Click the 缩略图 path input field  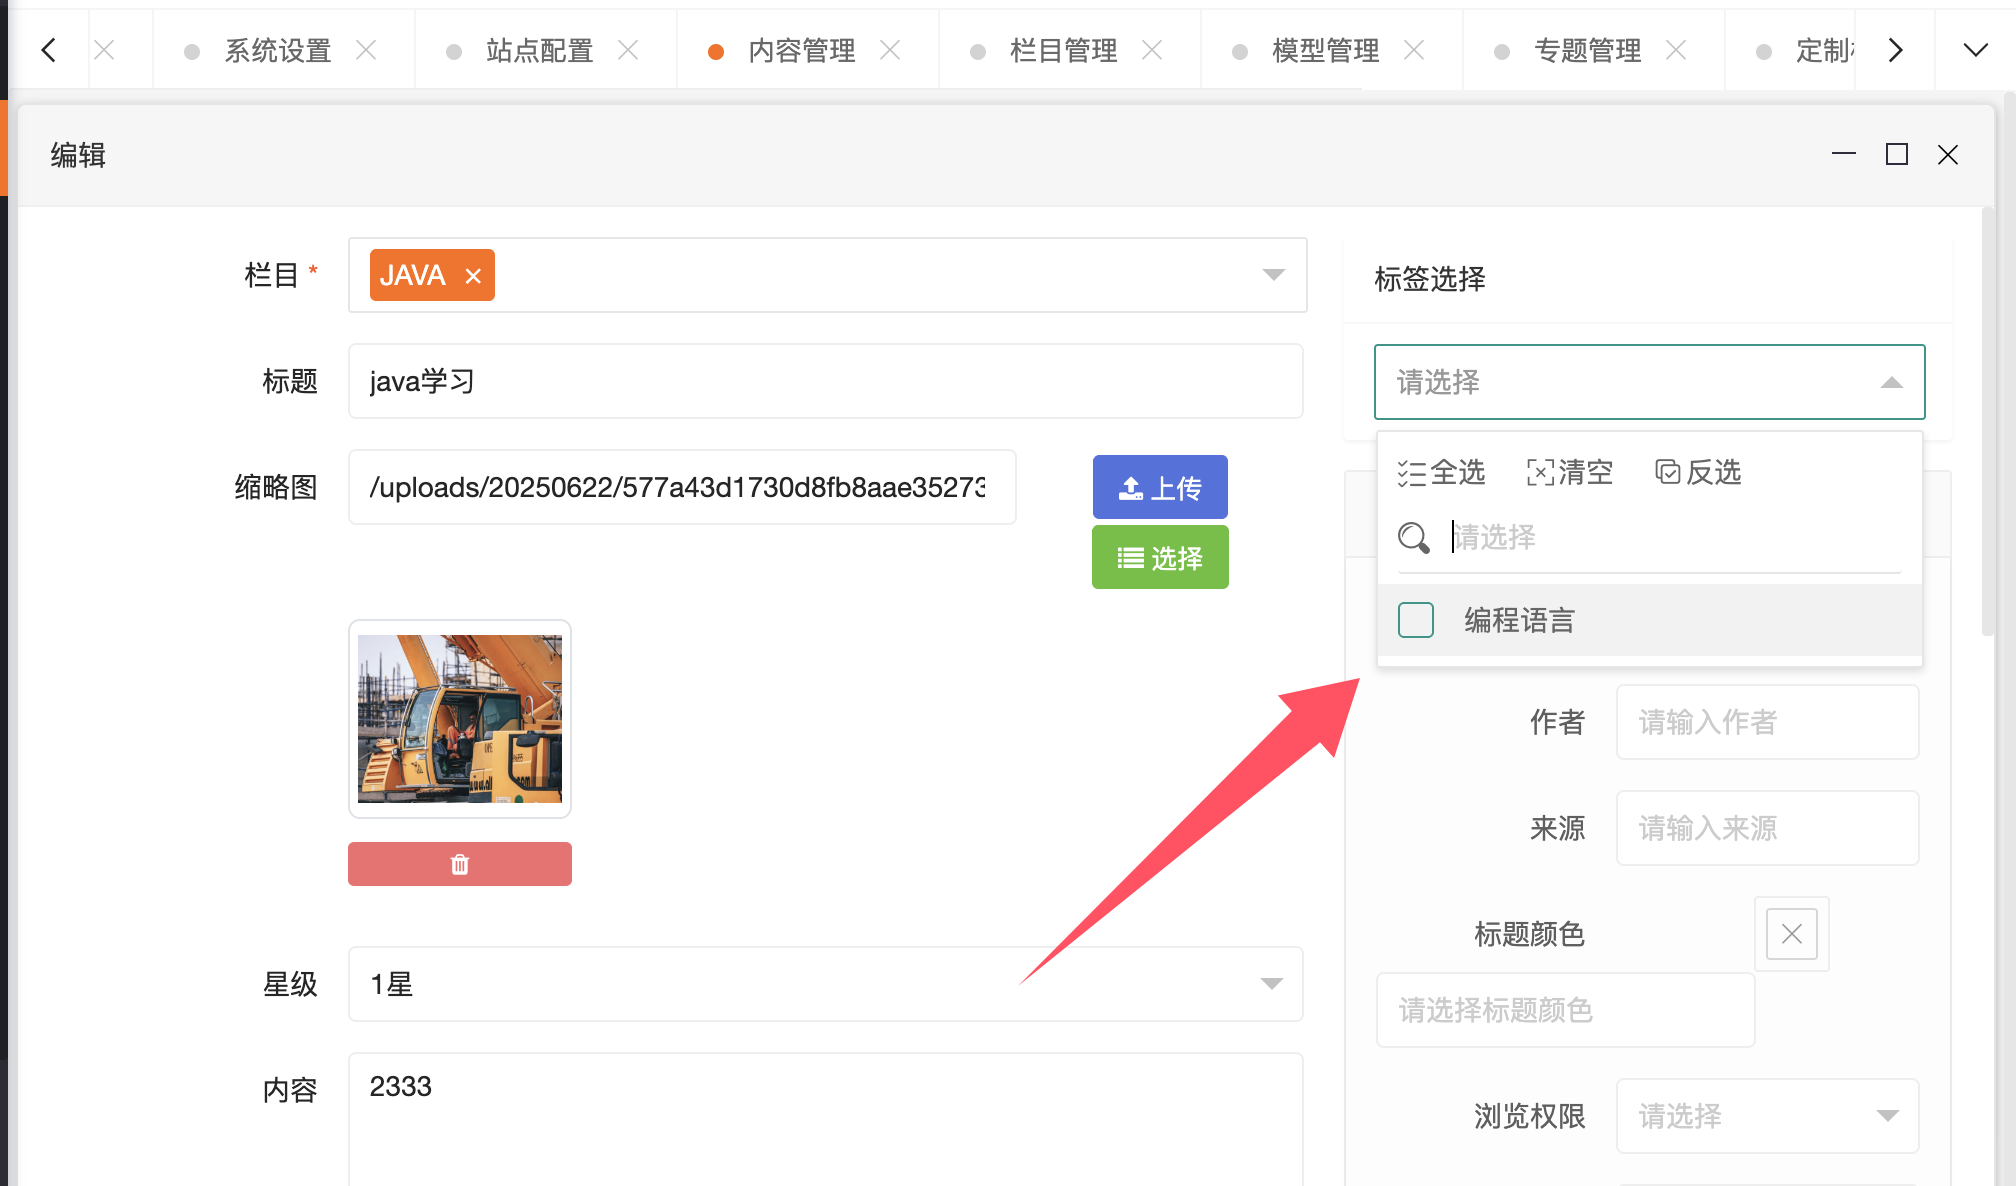[x=682, y=487]
